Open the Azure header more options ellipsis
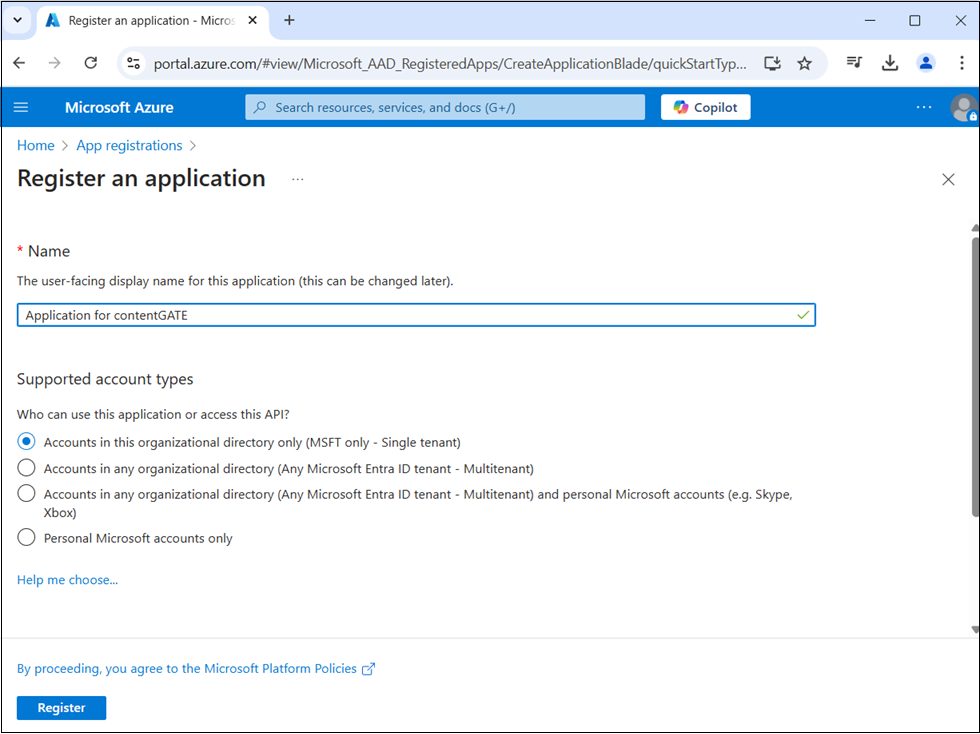This screenshot has width=980, height=734. tap(924, 107)
